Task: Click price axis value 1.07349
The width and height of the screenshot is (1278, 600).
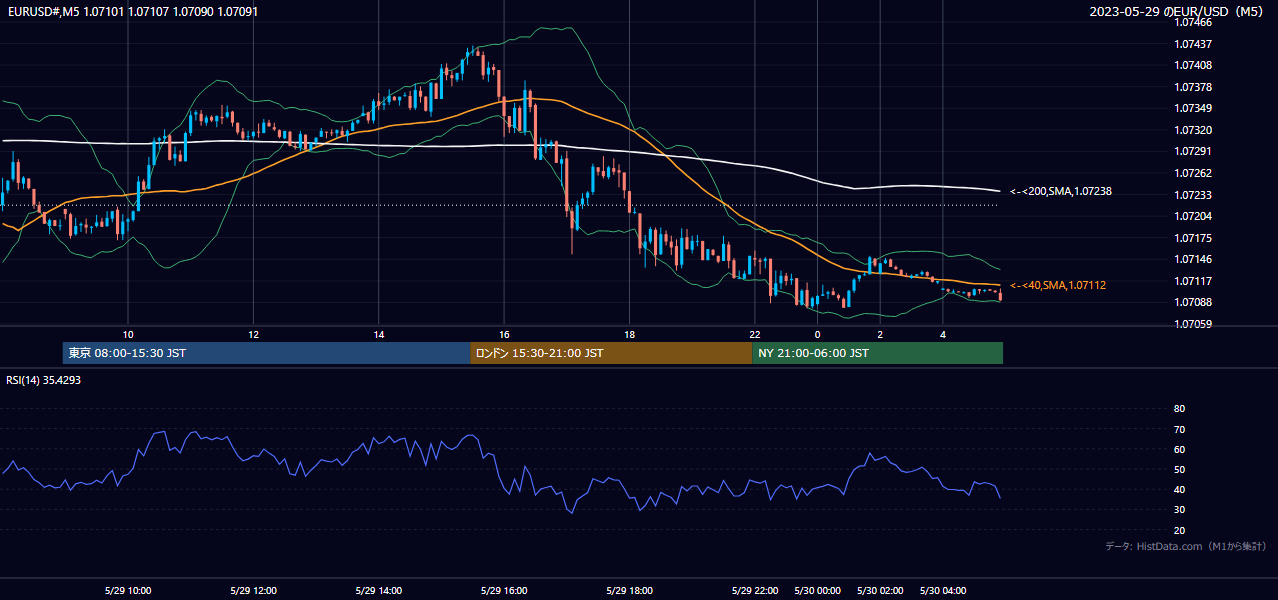Action: coord(1193,108)
